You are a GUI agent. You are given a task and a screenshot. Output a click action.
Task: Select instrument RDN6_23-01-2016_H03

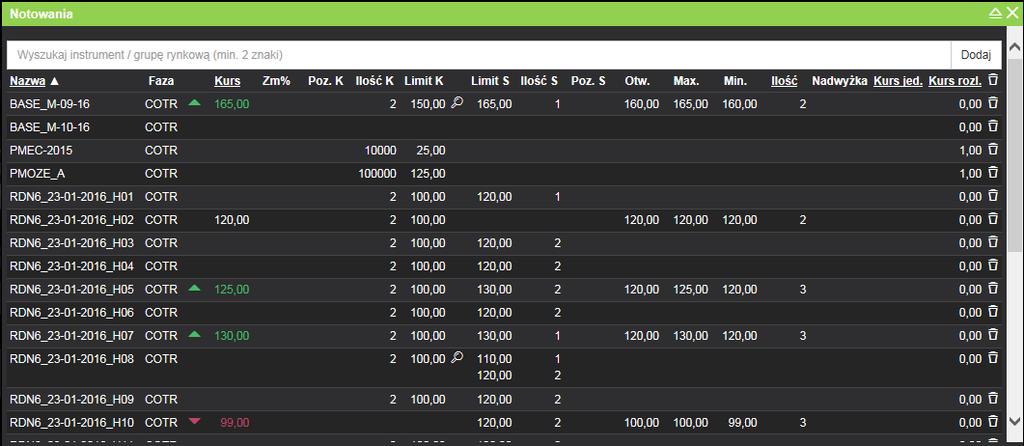pyautogui.click(x=72, y=243)
